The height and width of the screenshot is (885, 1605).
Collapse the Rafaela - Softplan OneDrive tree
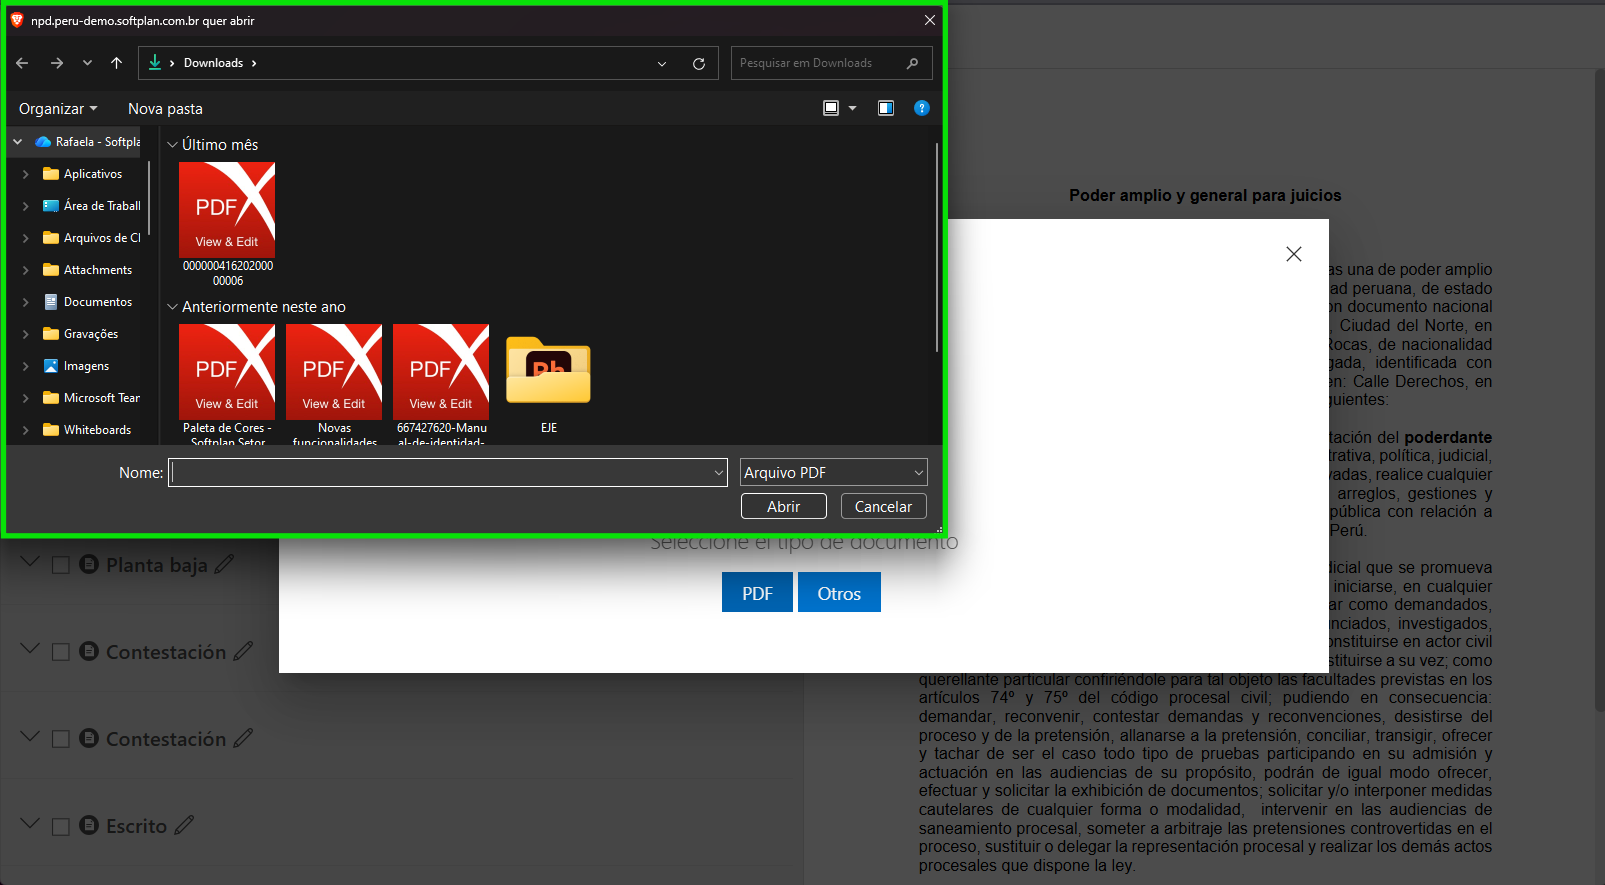coord(17,142)
